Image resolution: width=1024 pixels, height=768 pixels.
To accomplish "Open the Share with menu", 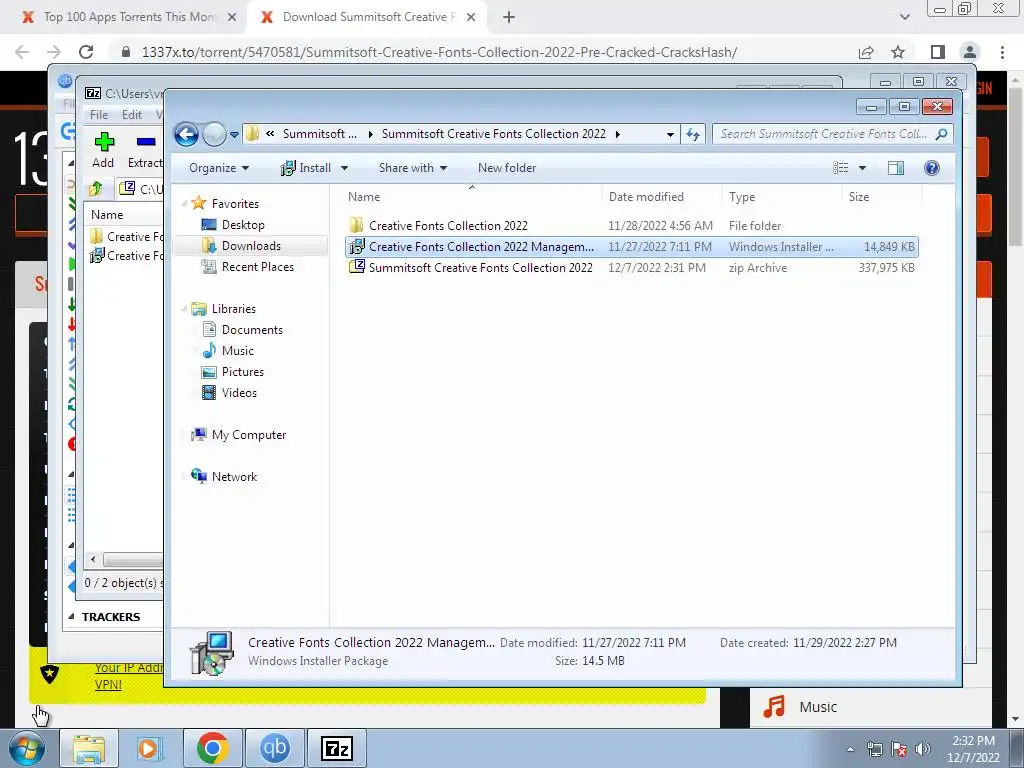I will tap(413, 168).
